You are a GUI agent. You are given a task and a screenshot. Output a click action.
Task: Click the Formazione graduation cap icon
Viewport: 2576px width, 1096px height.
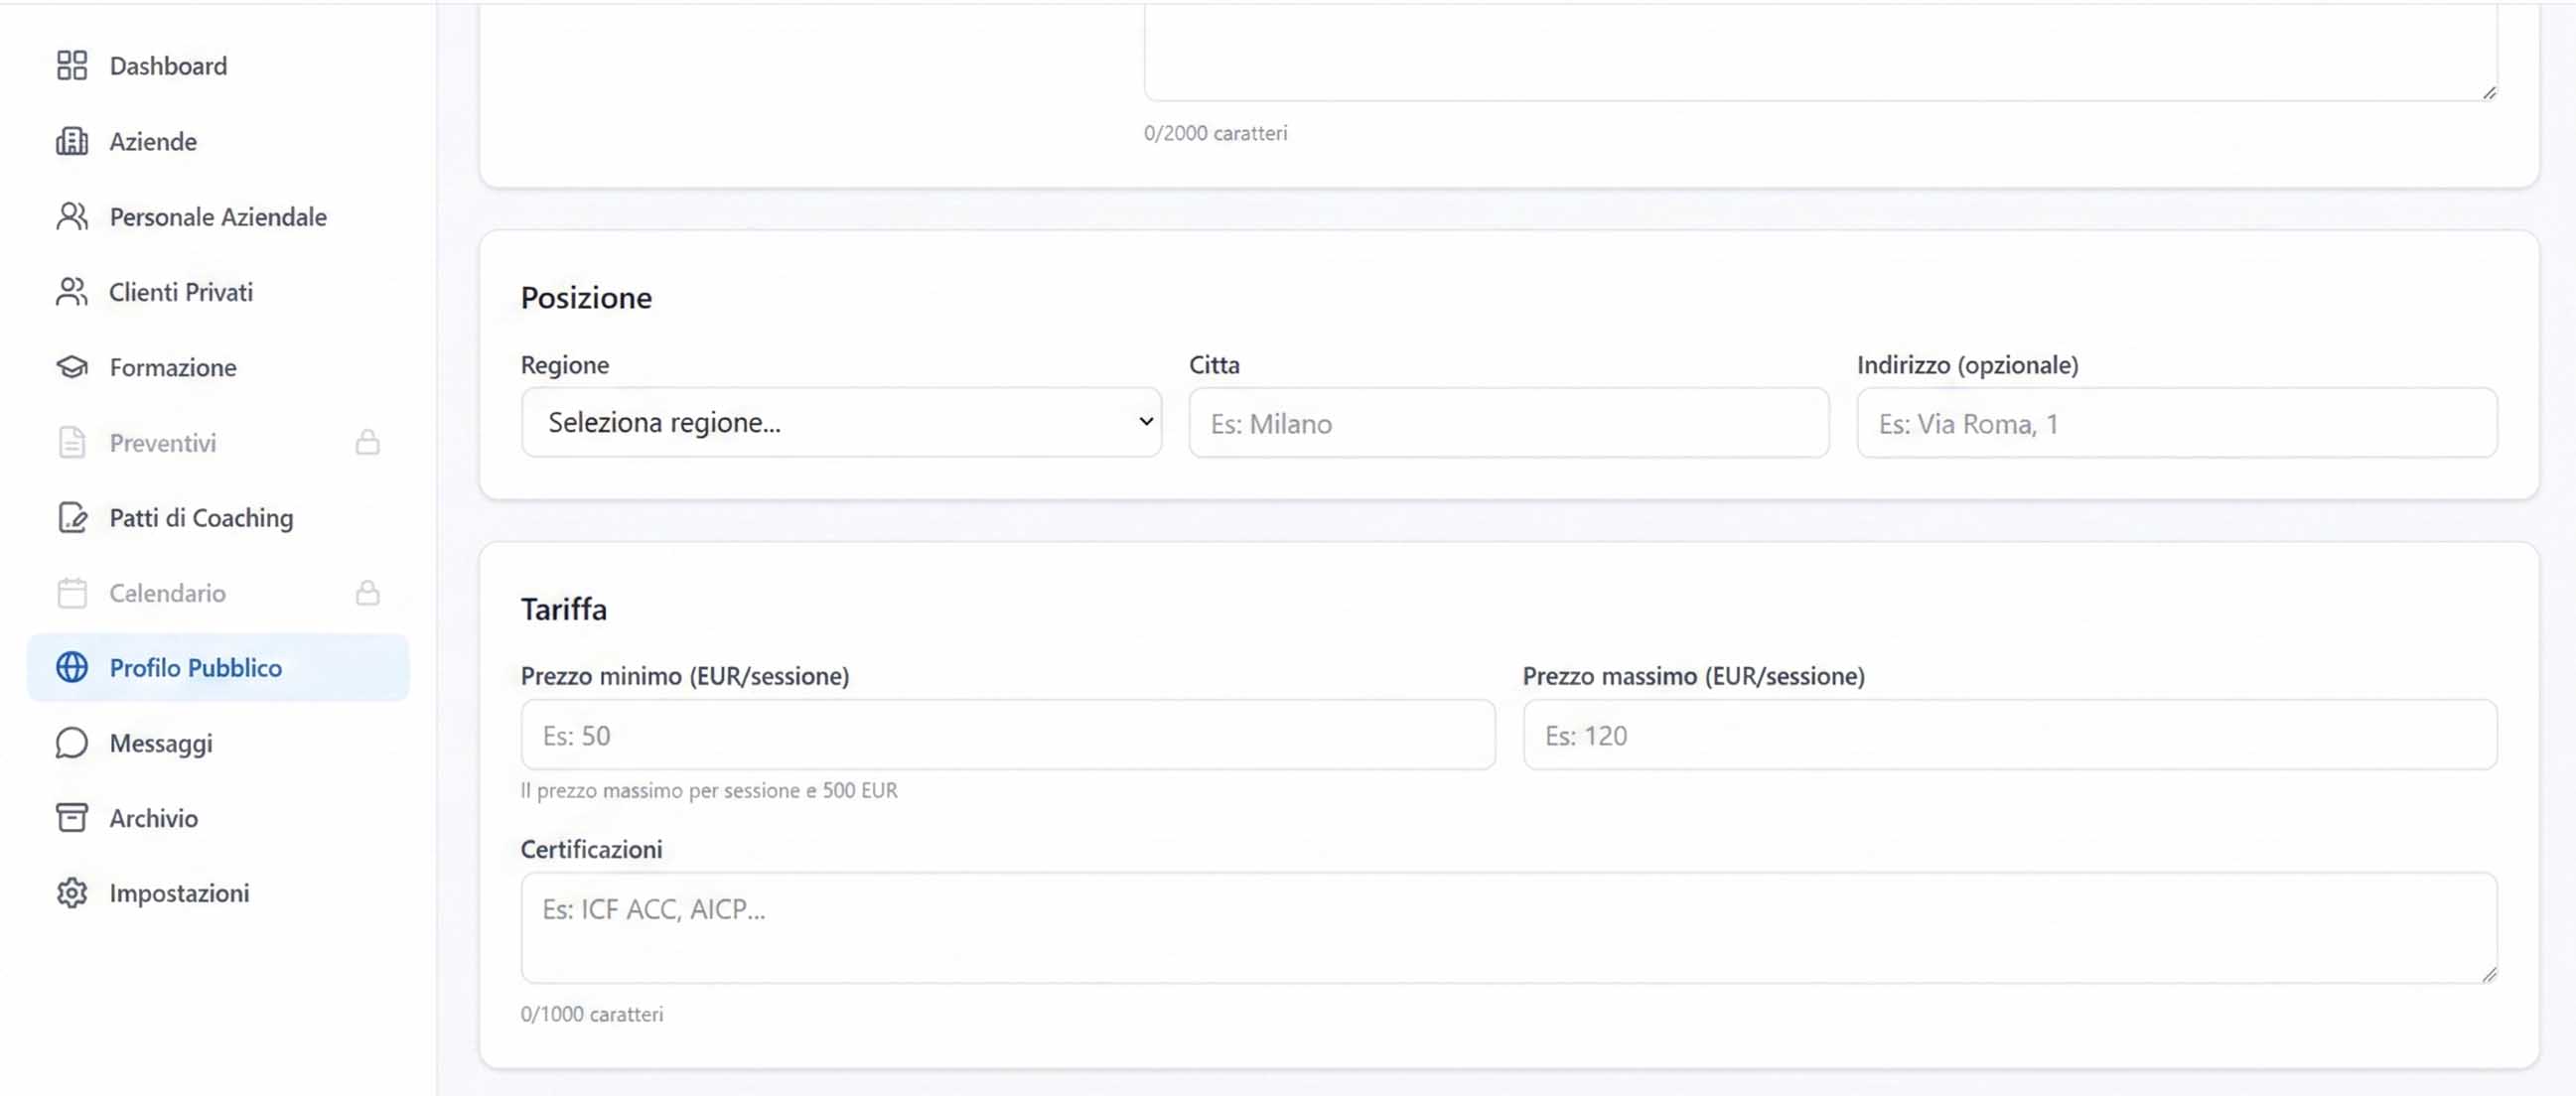click(x=72, y=367)
